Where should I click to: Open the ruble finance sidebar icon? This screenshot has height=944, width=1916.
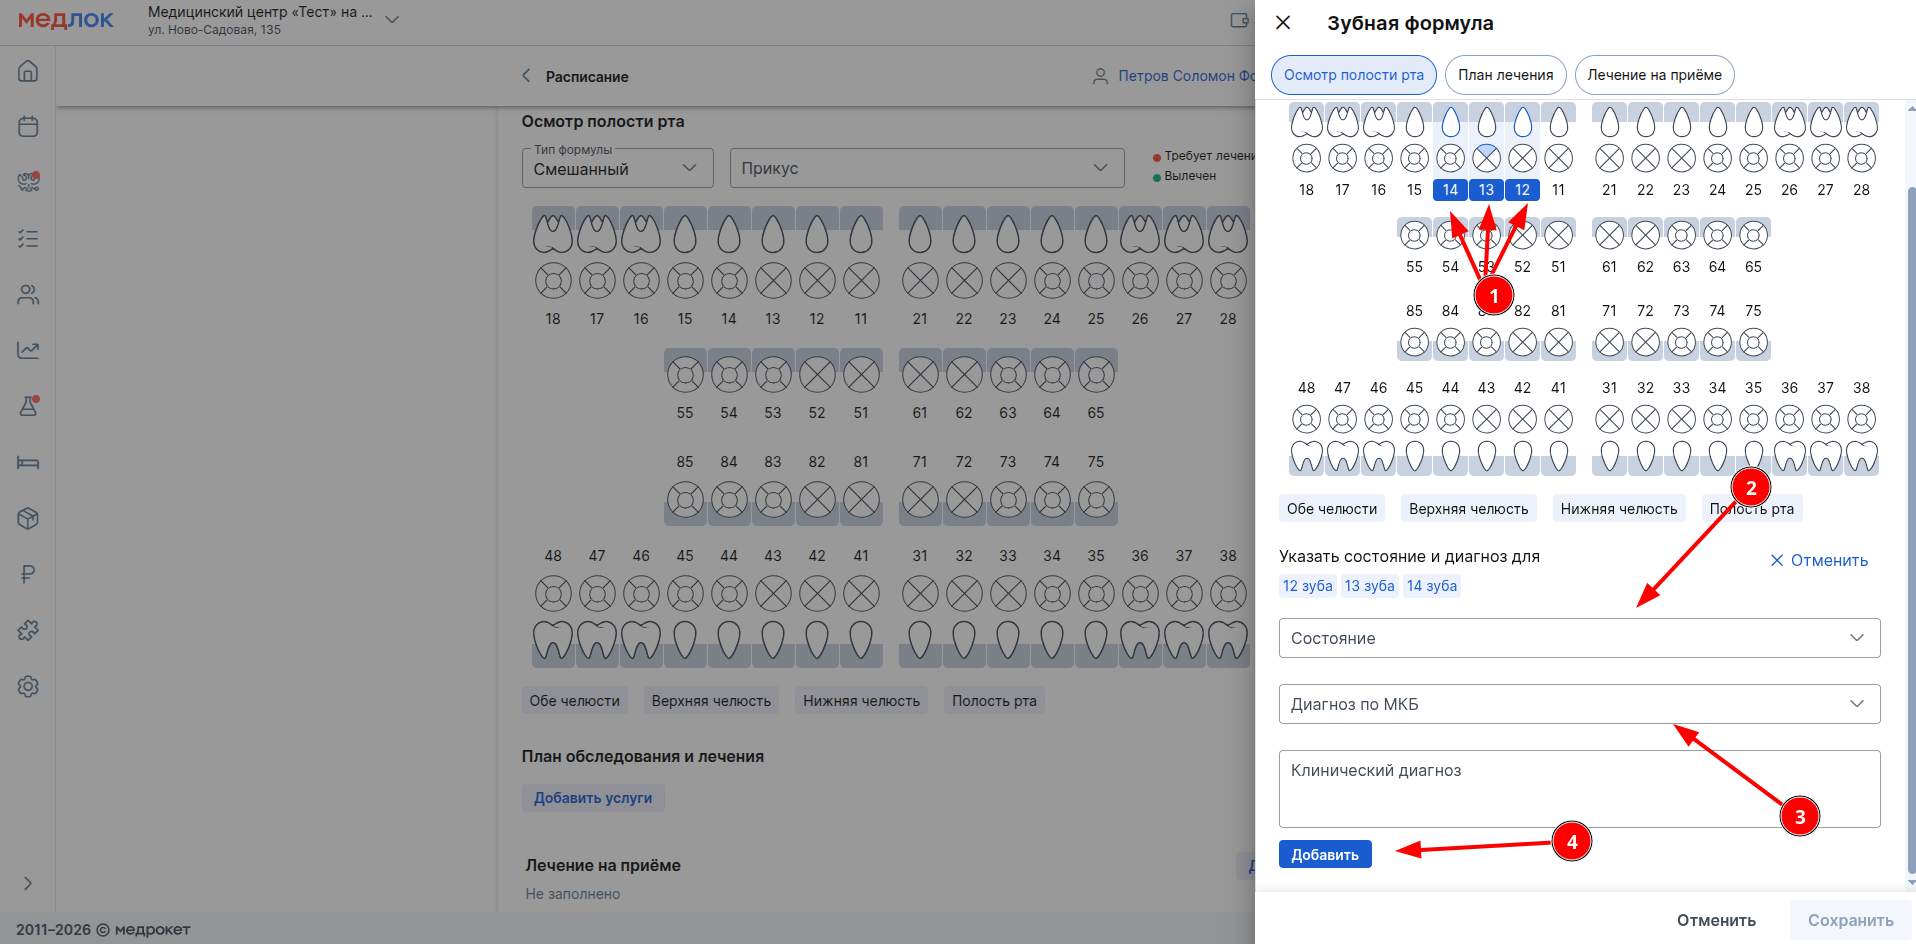(x=28, y=574)
